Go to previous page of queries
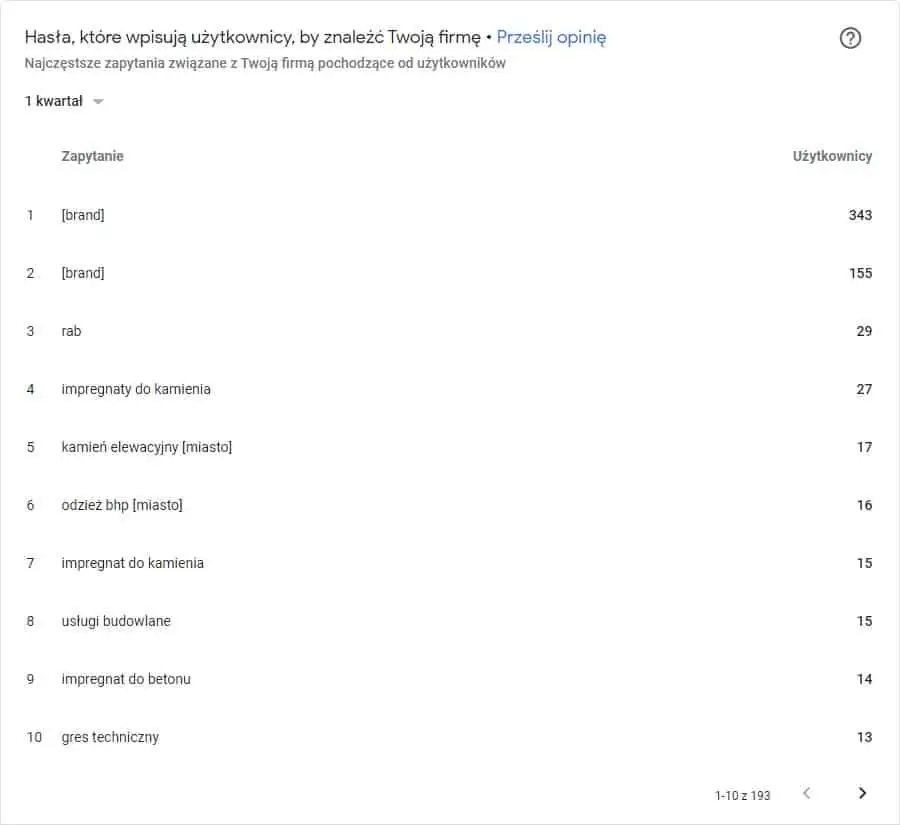The height and width of the screenshot is (825, 900). coord(806,793)
